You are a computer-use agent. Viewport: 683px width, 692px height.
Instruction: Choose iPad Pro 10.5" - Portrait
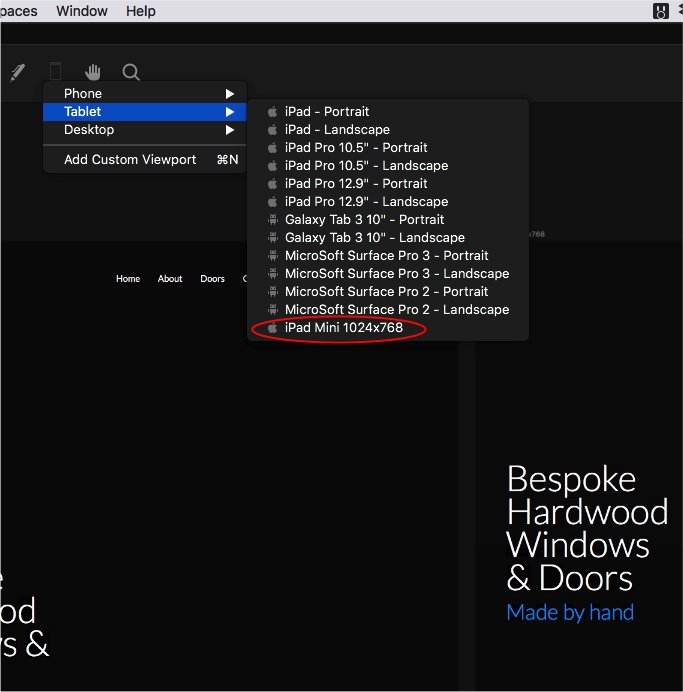tap(356, 148)
